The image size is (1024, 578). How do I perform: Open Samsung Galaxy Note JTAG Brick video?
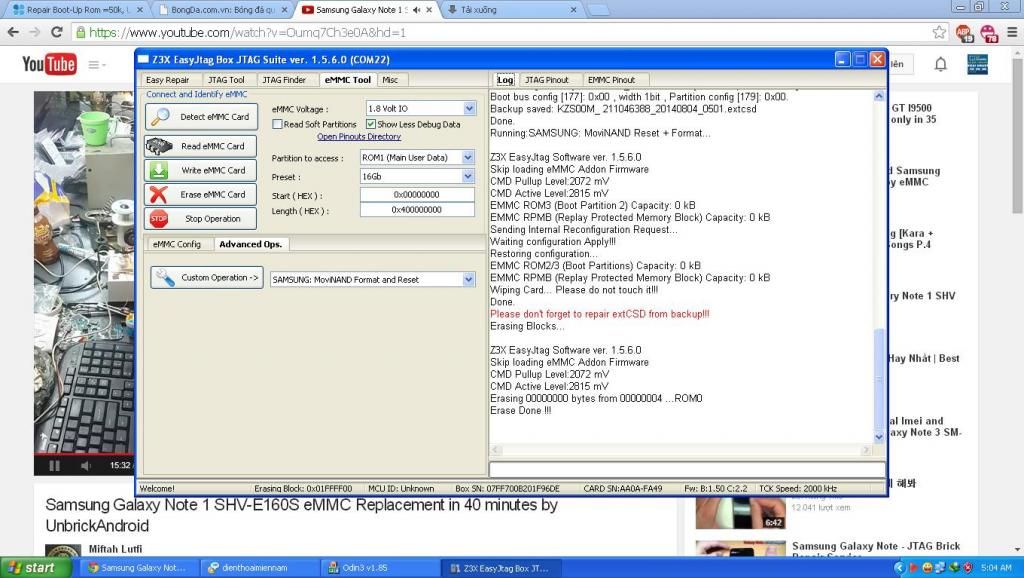[875, 546]
